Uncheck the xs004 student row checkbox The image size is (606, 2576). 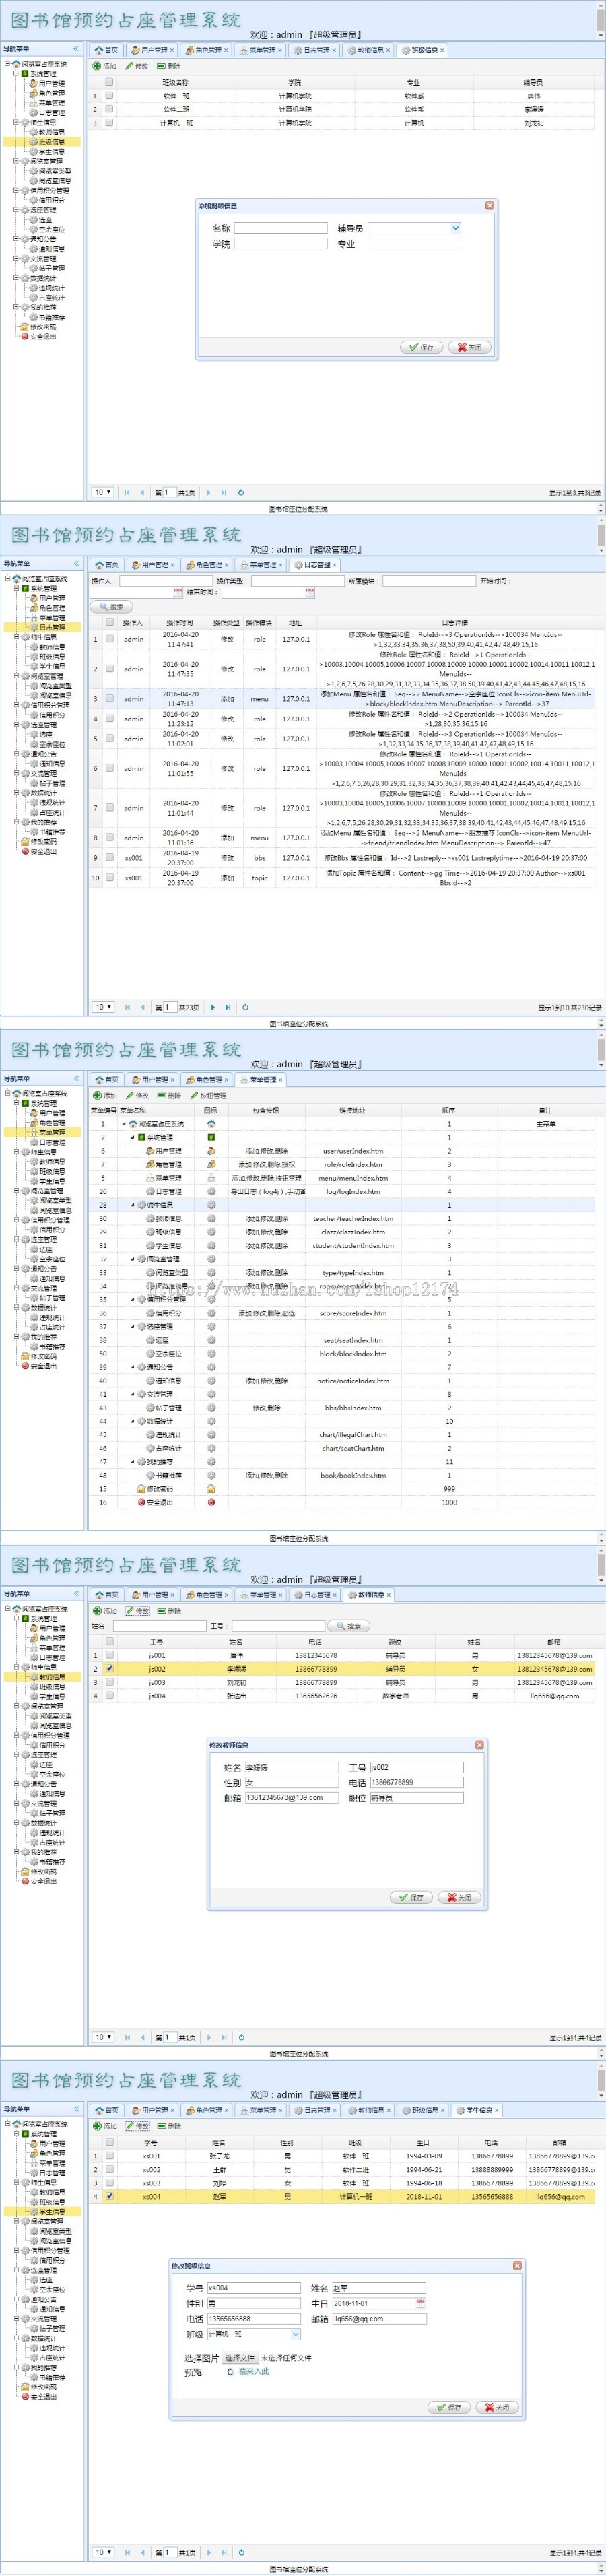[109, 2197]
